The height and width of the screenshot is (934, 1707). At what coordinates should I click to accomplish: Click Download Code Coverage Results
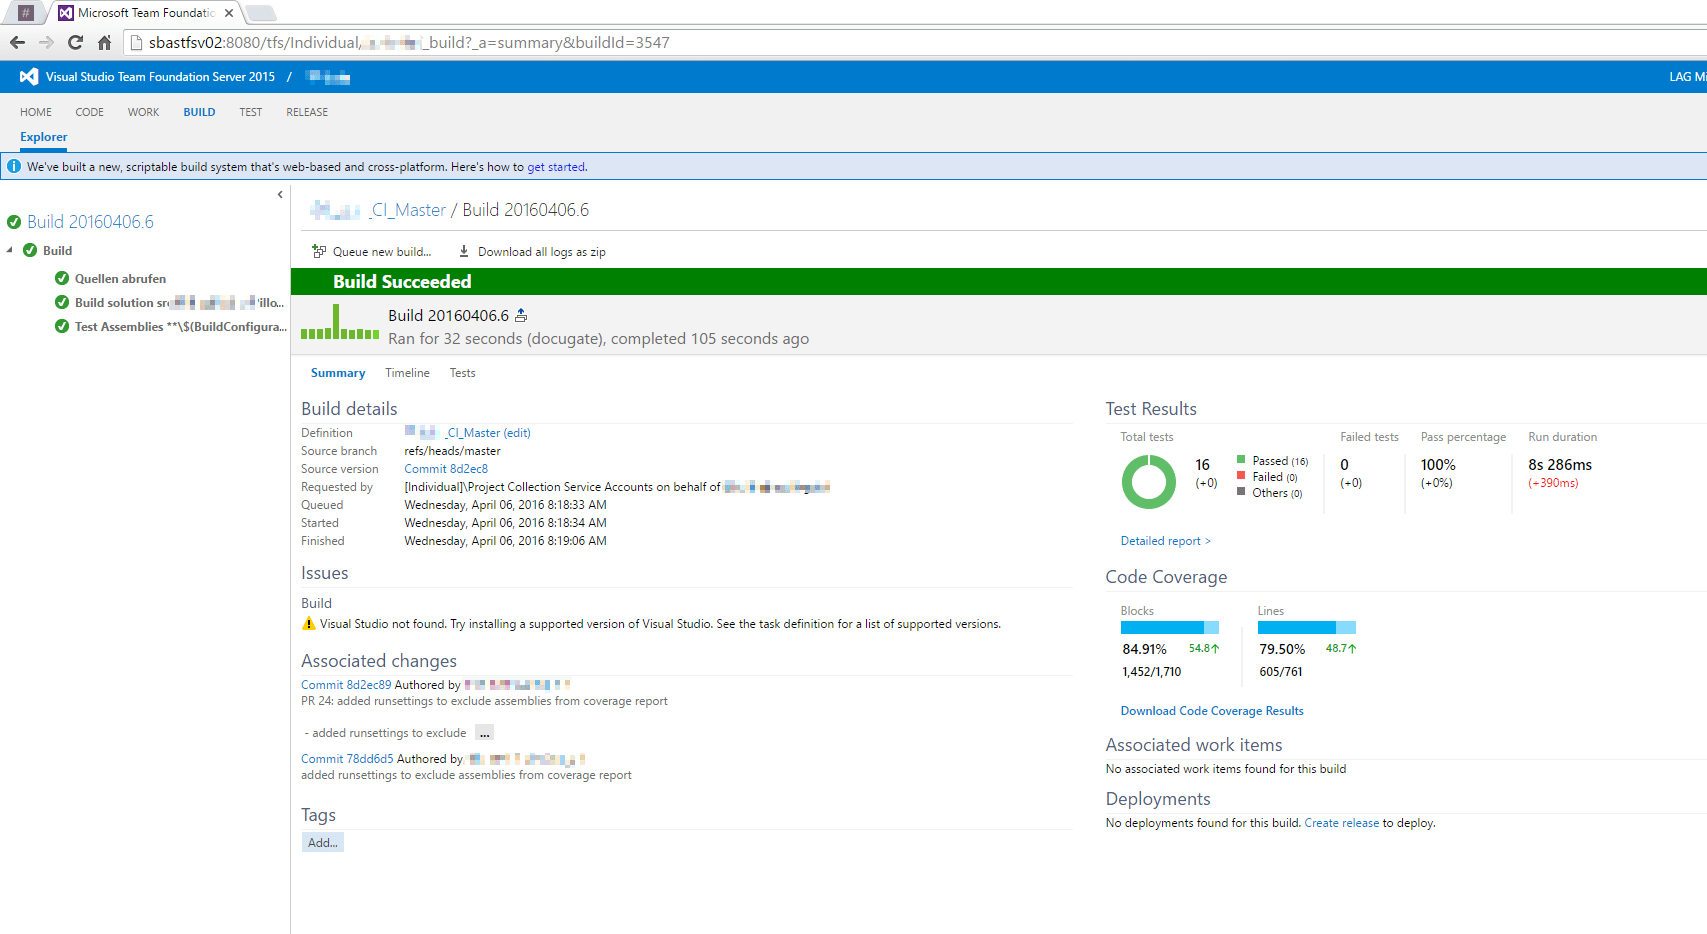[x=1211, y=711]
